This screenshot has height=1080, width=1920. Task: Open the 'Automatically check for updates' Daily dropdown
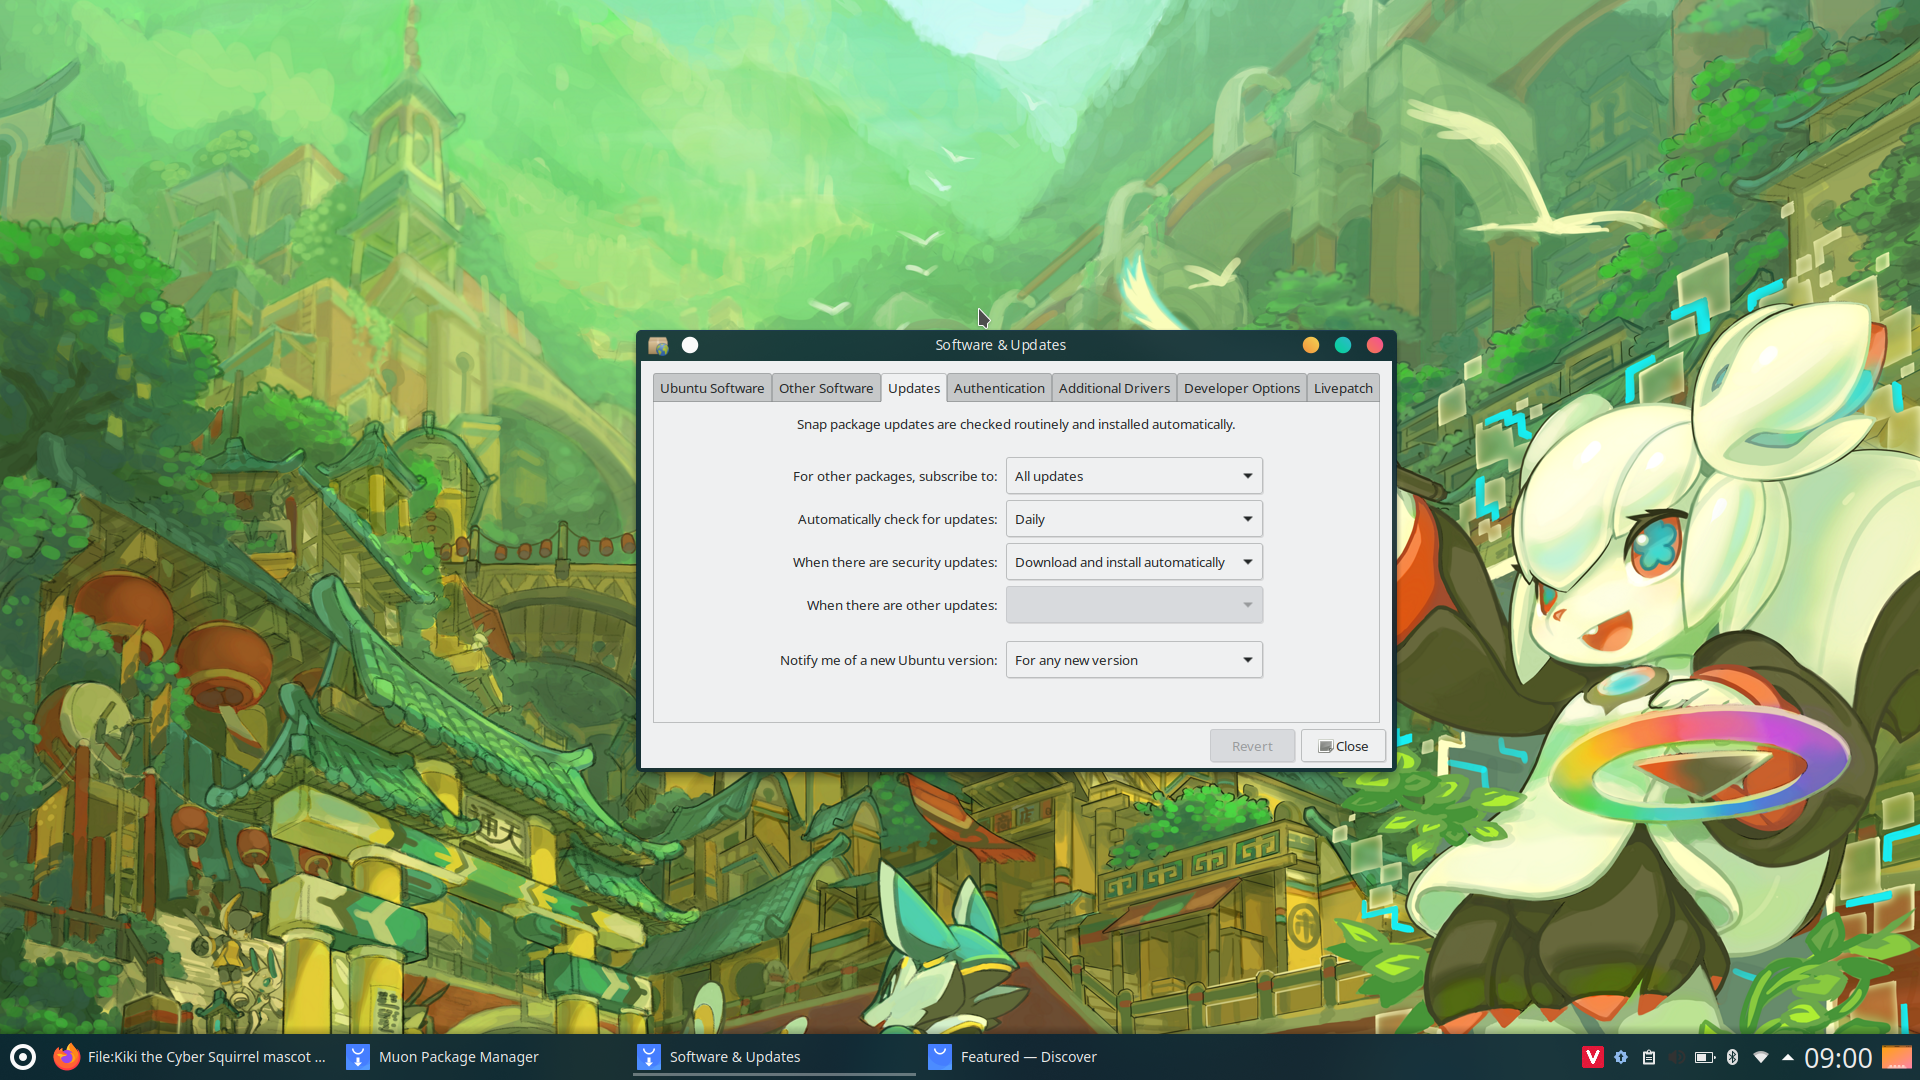coord(1134,519)
